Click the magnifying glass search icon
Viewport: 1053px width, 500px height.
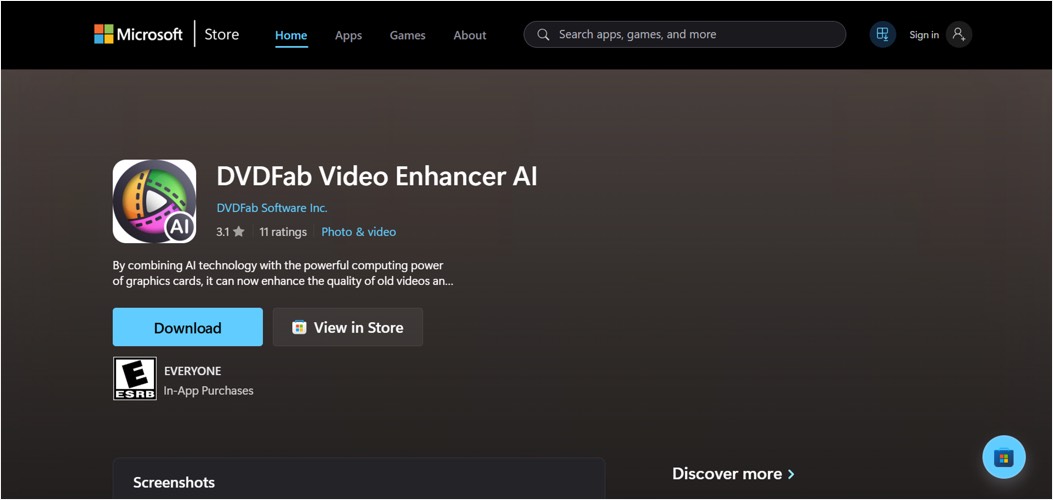(543, 34)
